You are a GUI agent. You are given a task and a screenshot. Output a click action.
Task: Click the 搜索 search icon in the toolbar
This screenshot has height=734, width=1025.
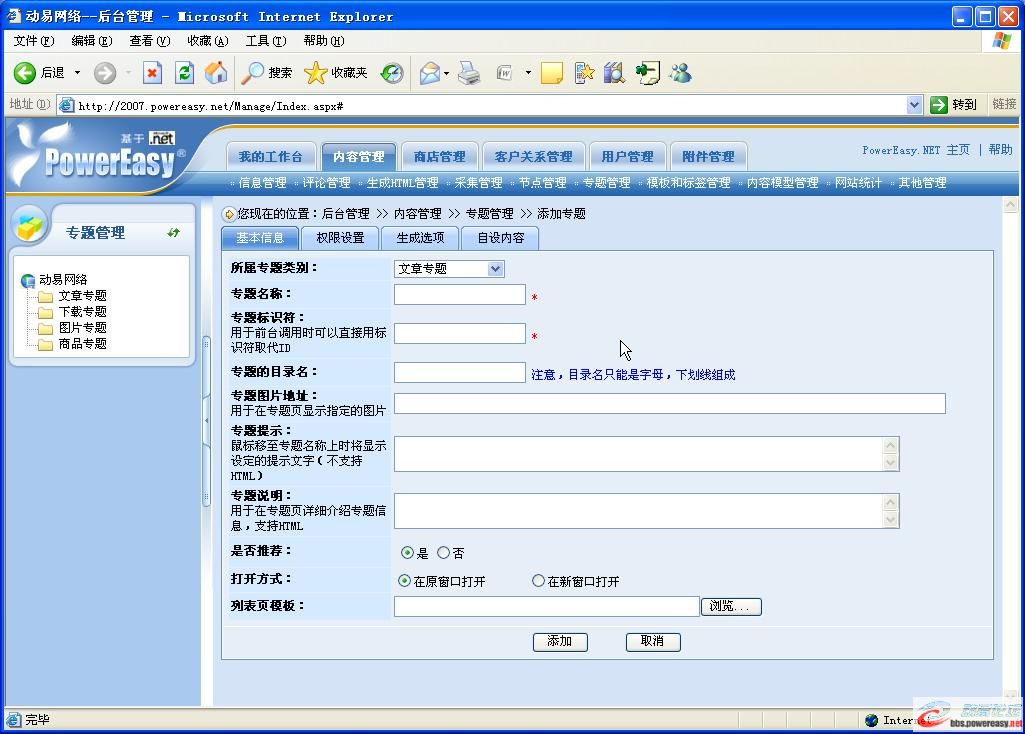[x=253, y=72]
